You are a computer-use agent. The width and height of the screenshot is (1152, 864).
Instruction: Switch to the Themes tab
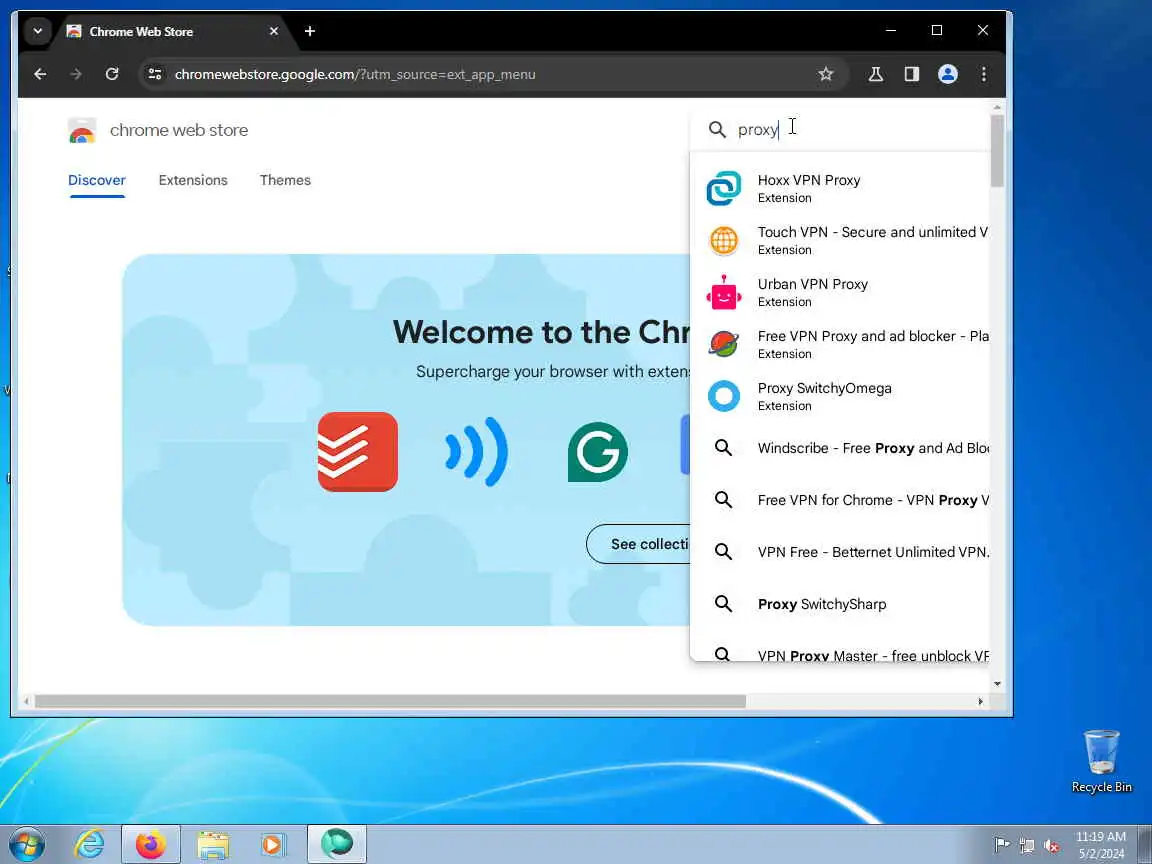(x=285, y=181)
